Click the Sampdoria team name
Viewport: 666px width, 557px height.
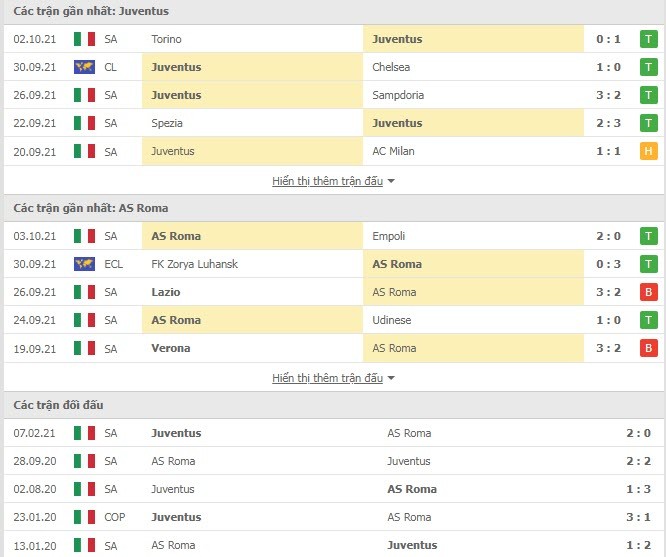click(398, 95)
